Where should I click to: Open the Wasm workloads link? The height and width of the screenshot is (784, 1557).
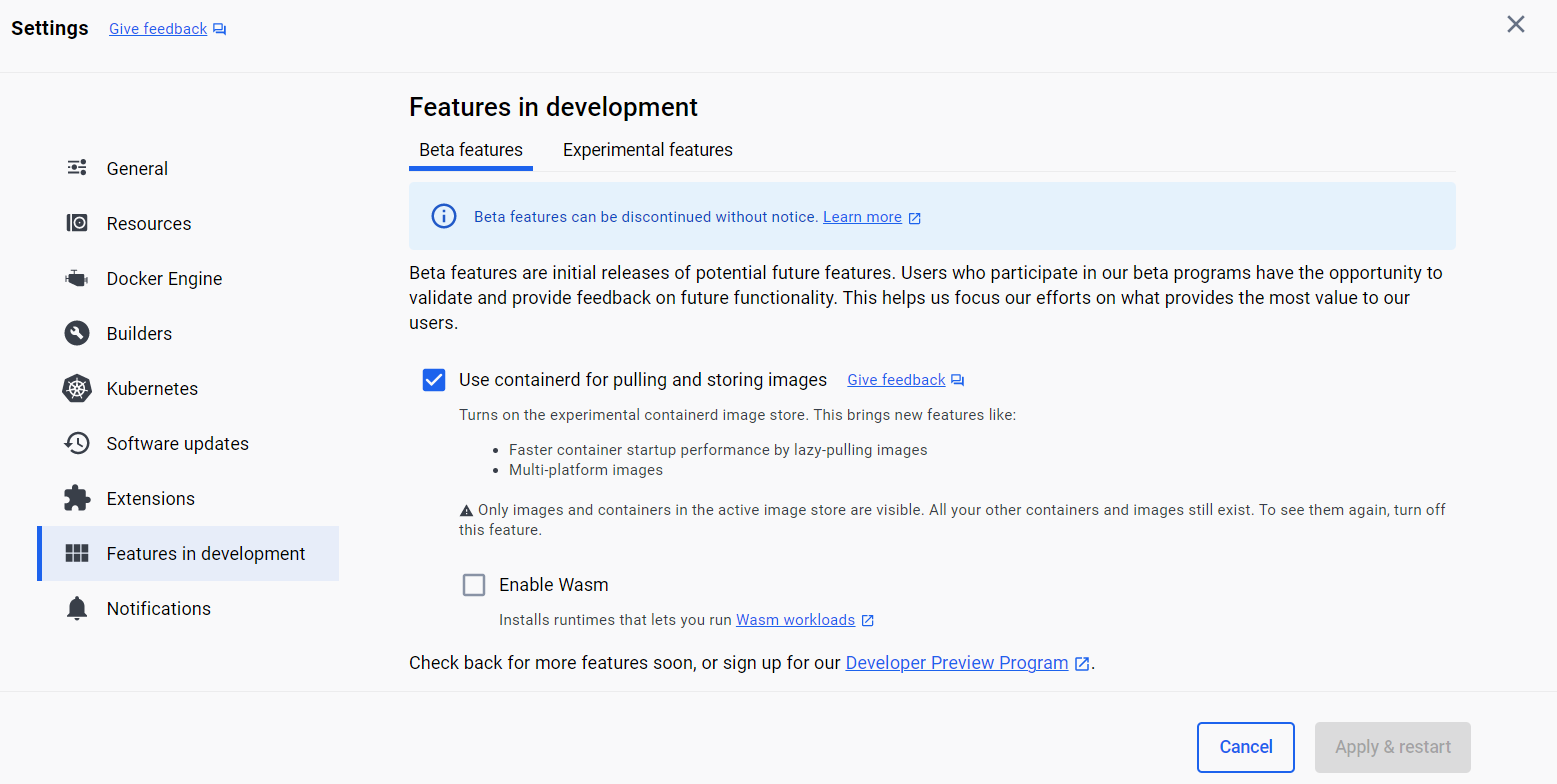pos(796,620)
